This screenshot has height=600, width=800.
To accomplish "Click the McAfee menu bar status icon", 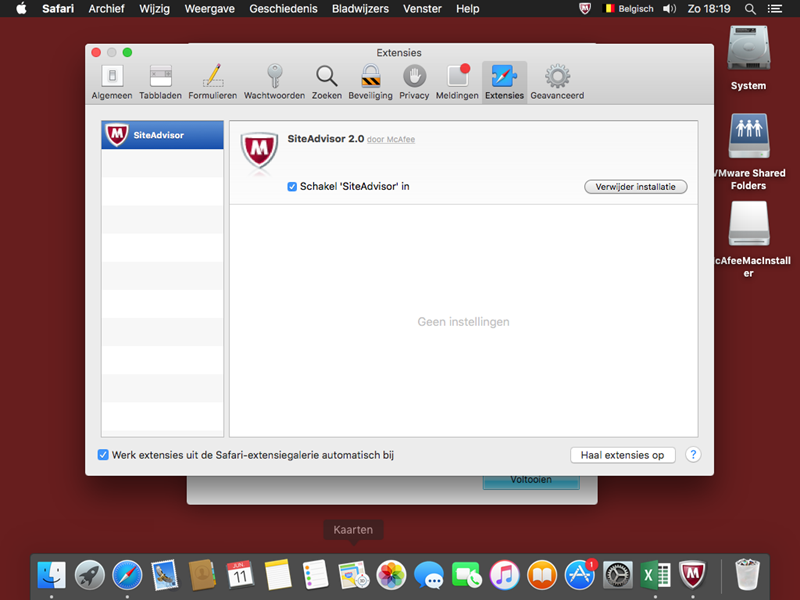I will coord(585,9).
